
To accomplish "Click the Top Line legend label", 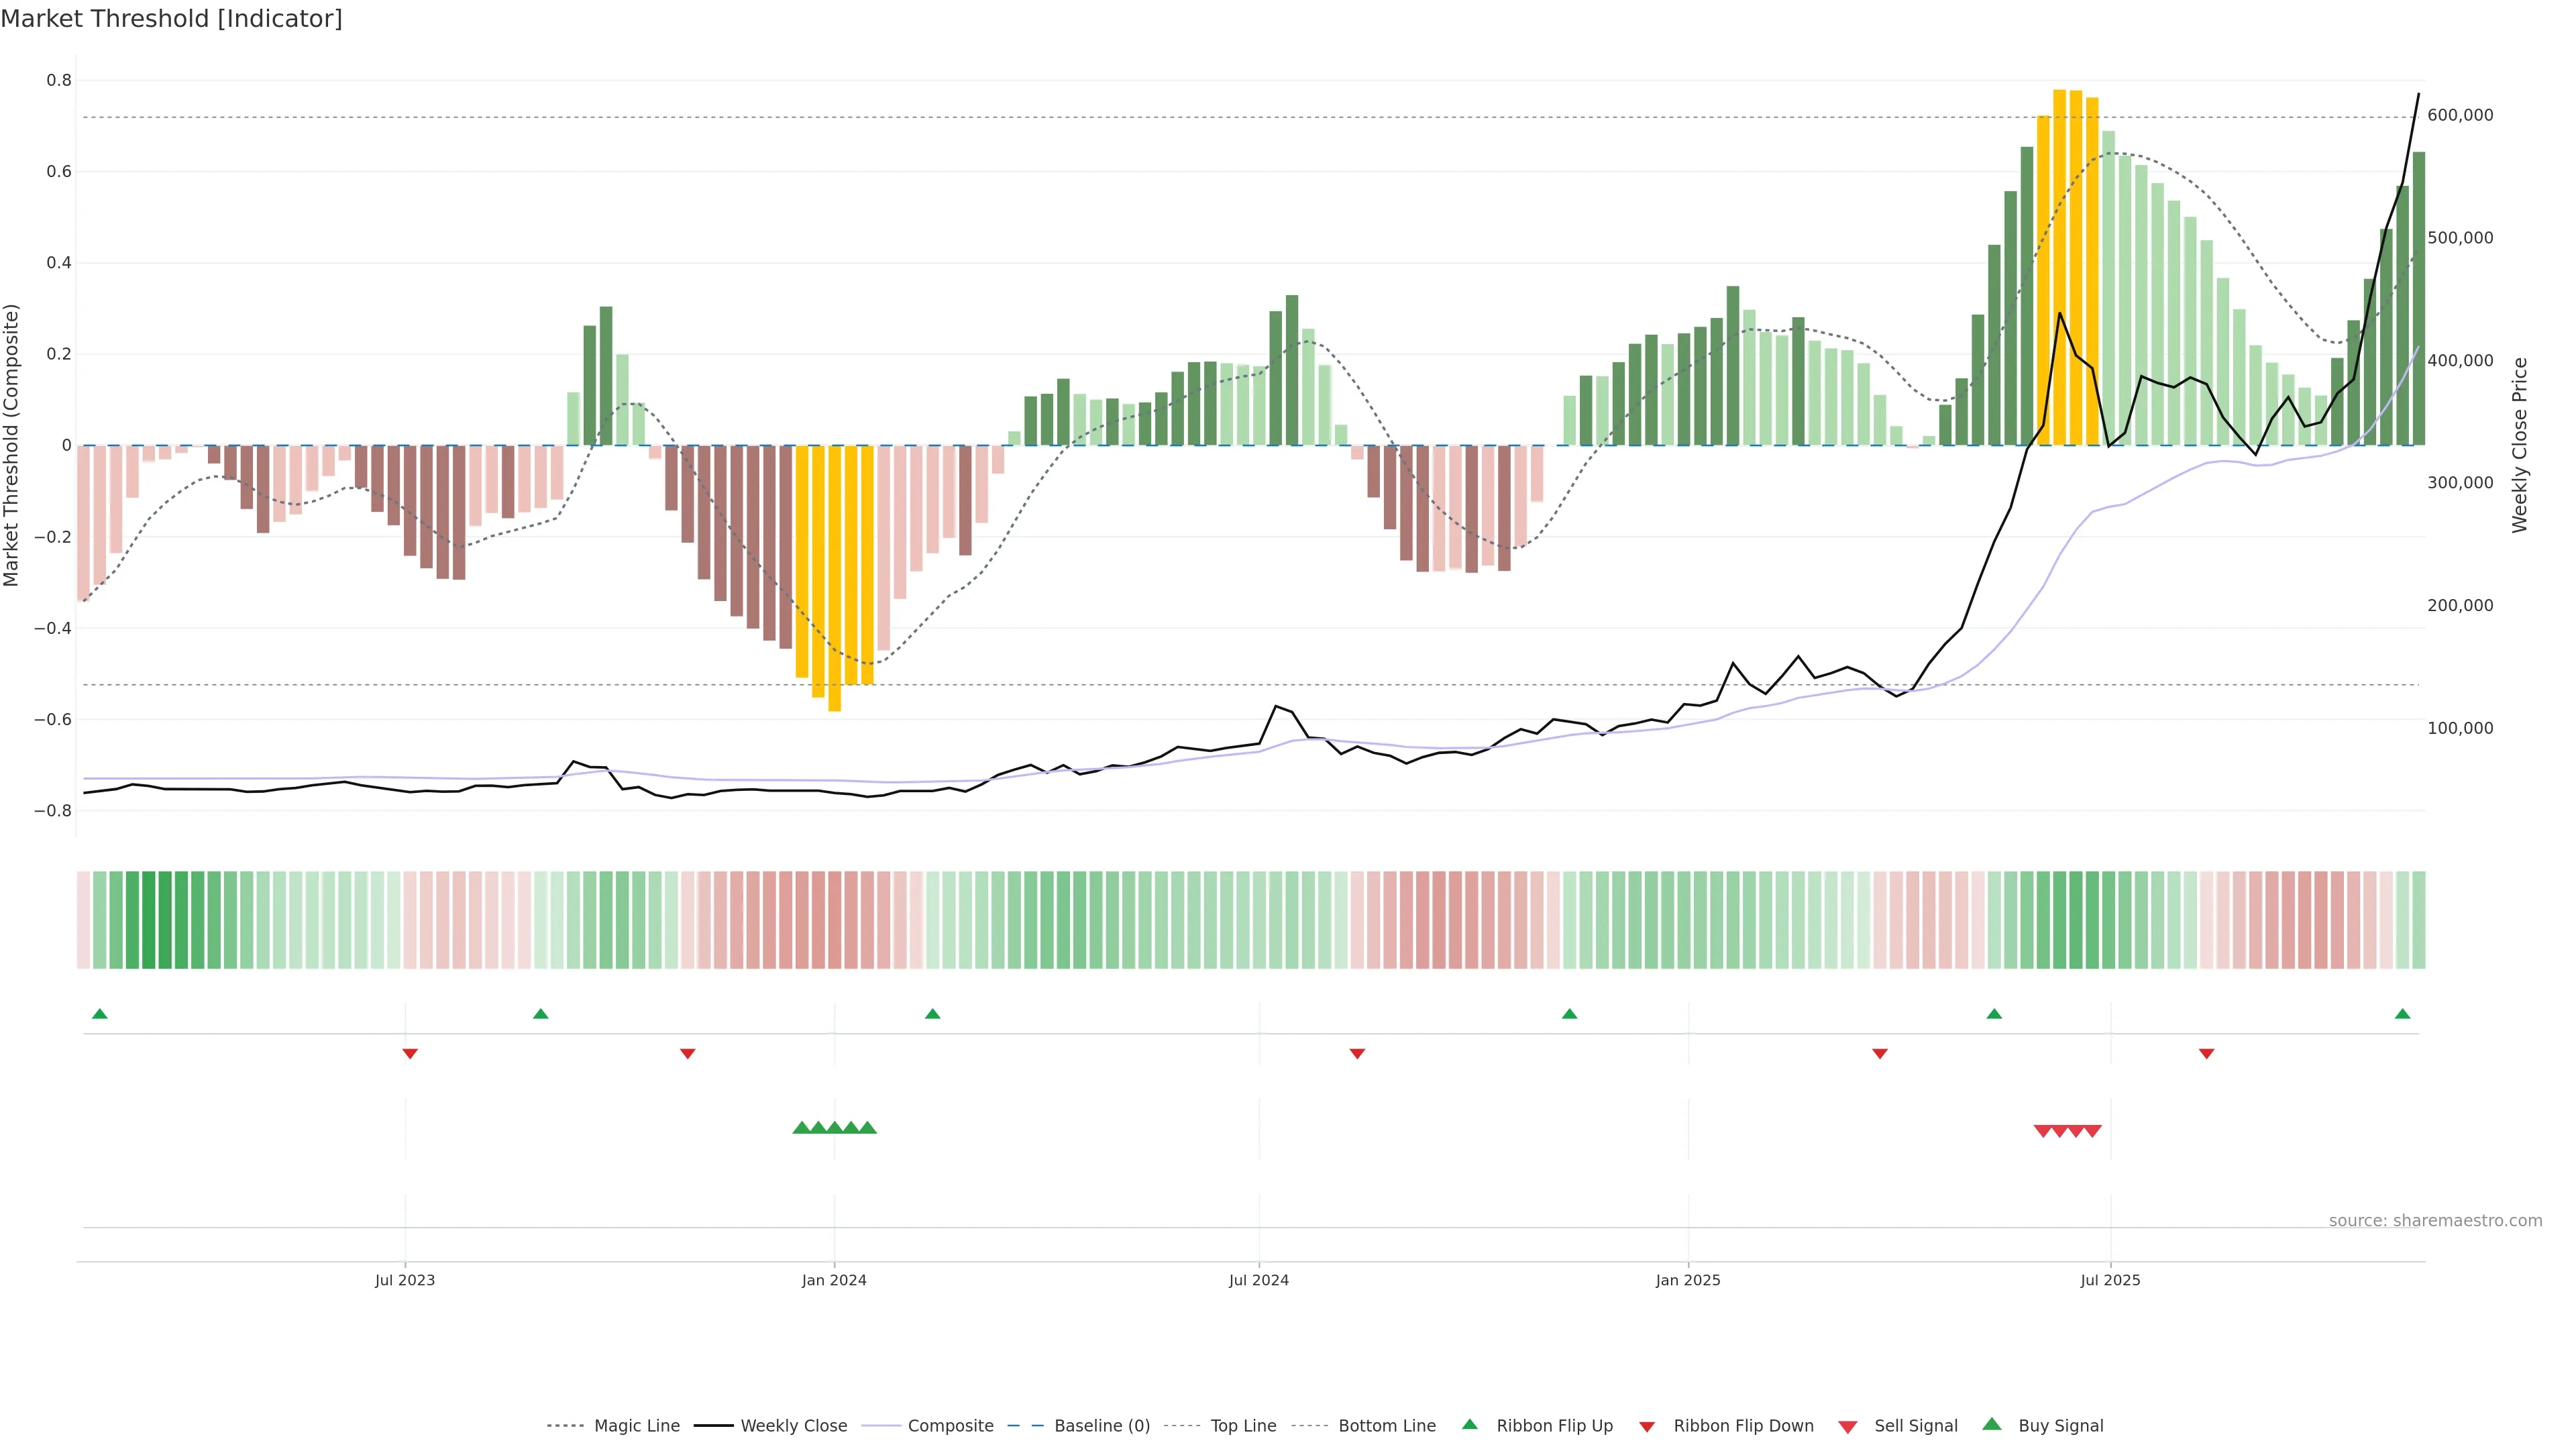I will click(x=1243, y=1426).
